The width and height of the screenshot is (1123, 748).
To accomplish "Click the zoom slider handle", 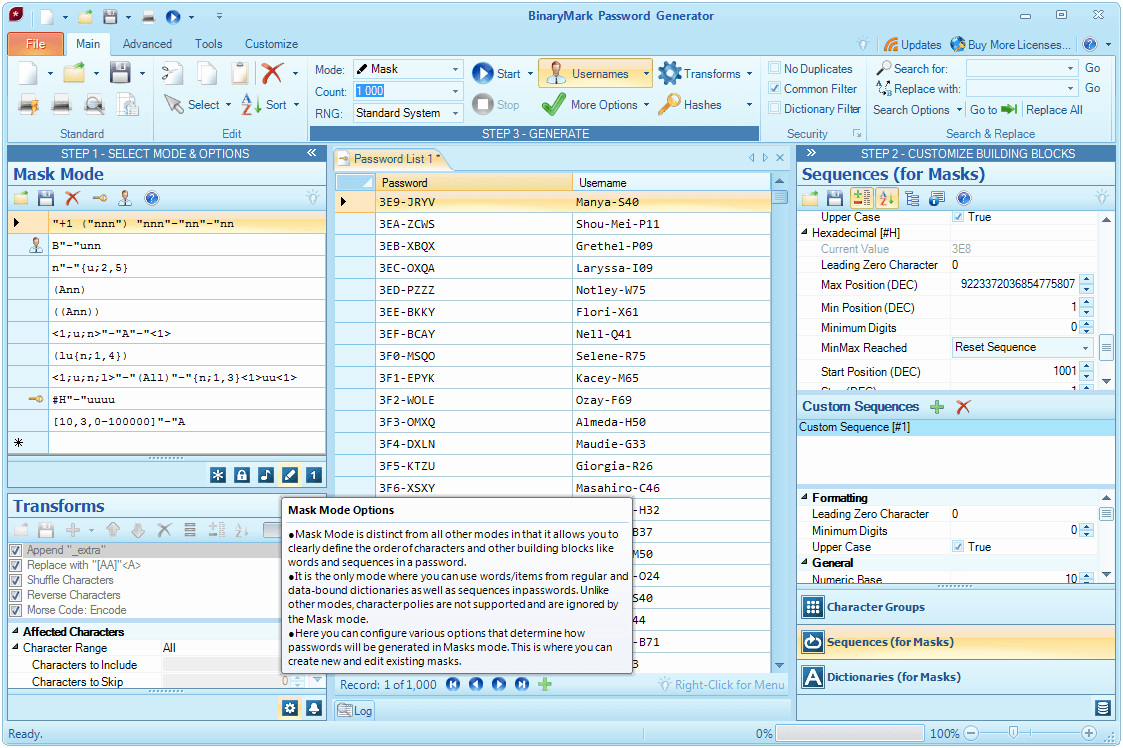I will [1013, 732].
